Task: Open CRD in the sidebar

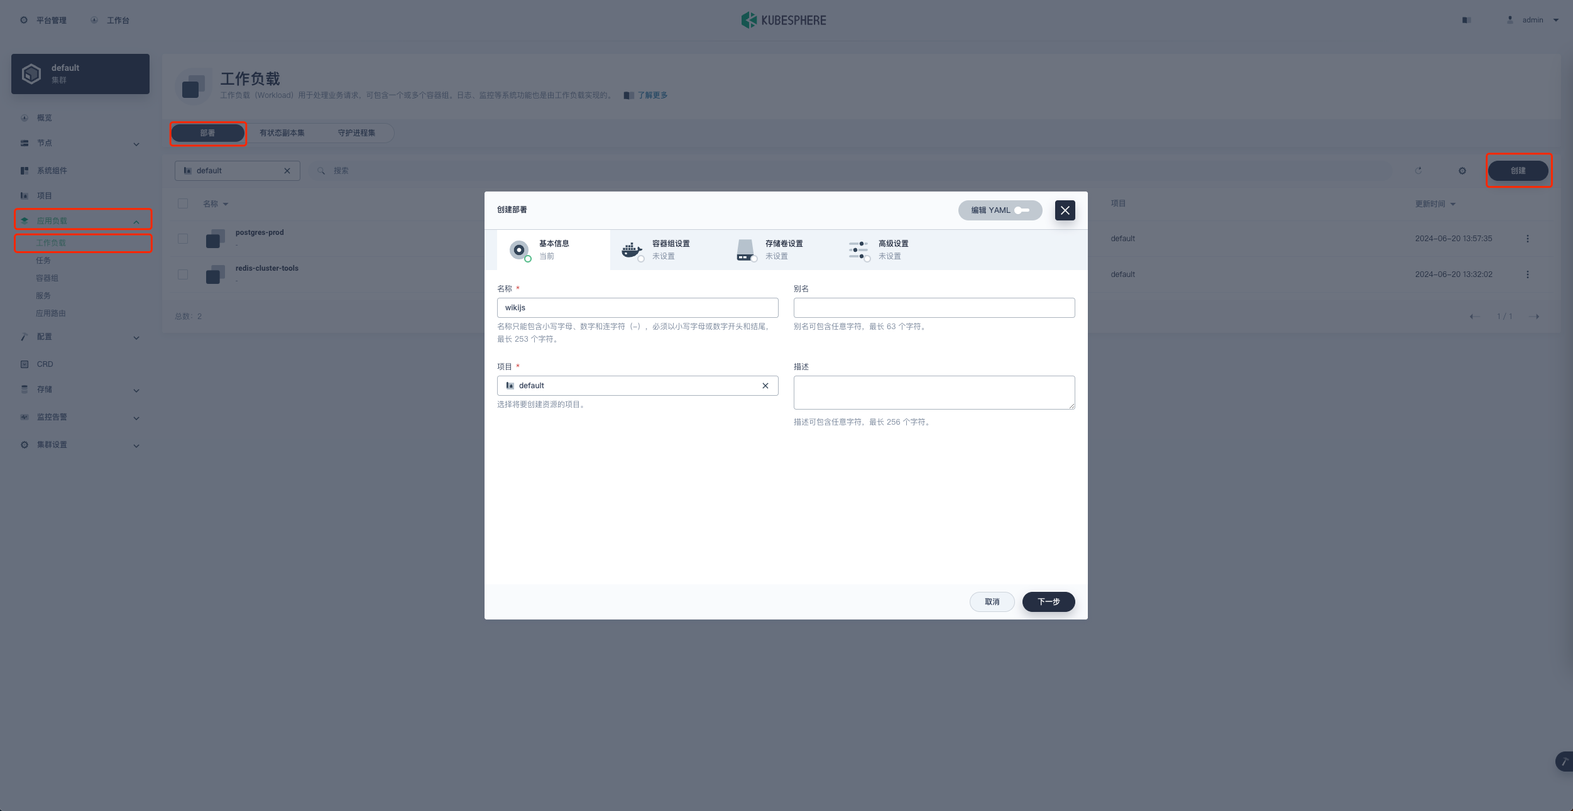Action: coord(45,364)
